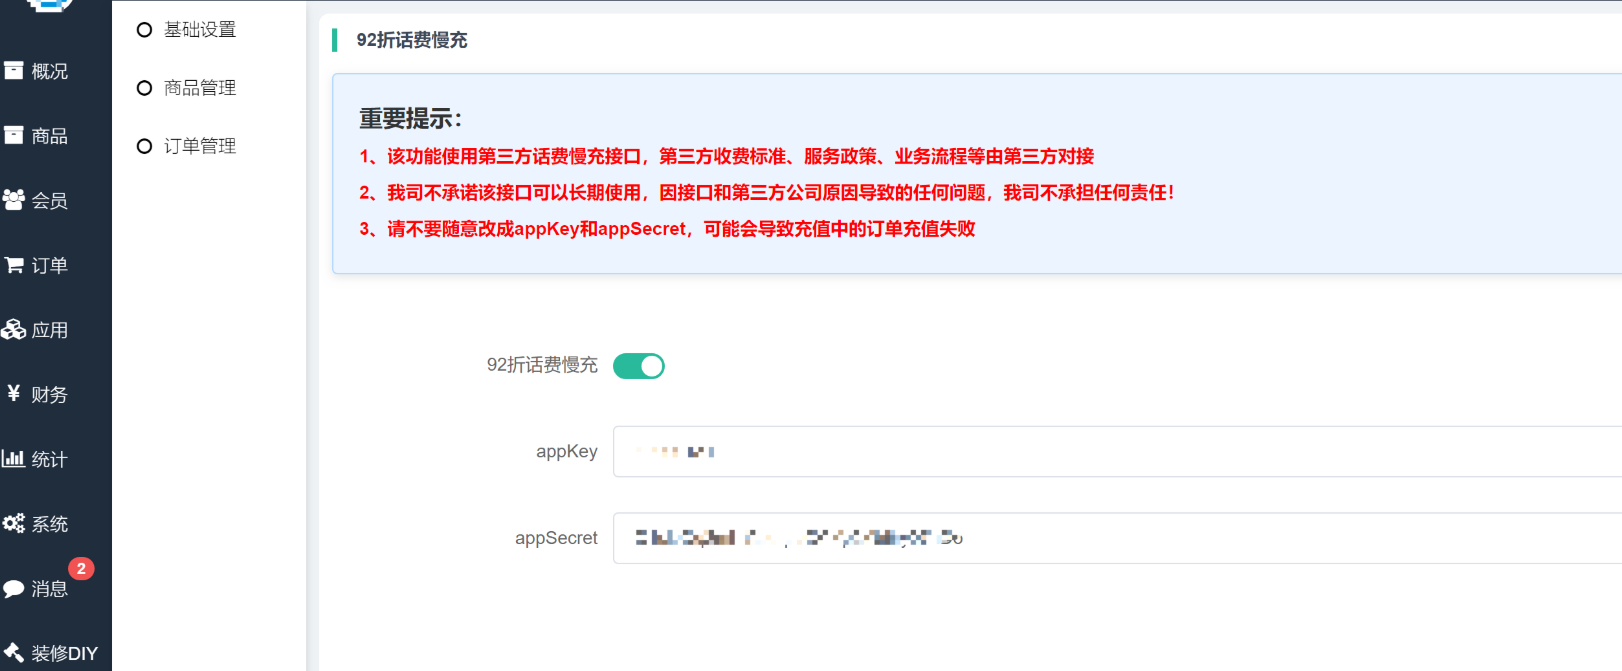Click the yen icon for 财务

click(14, 394)
